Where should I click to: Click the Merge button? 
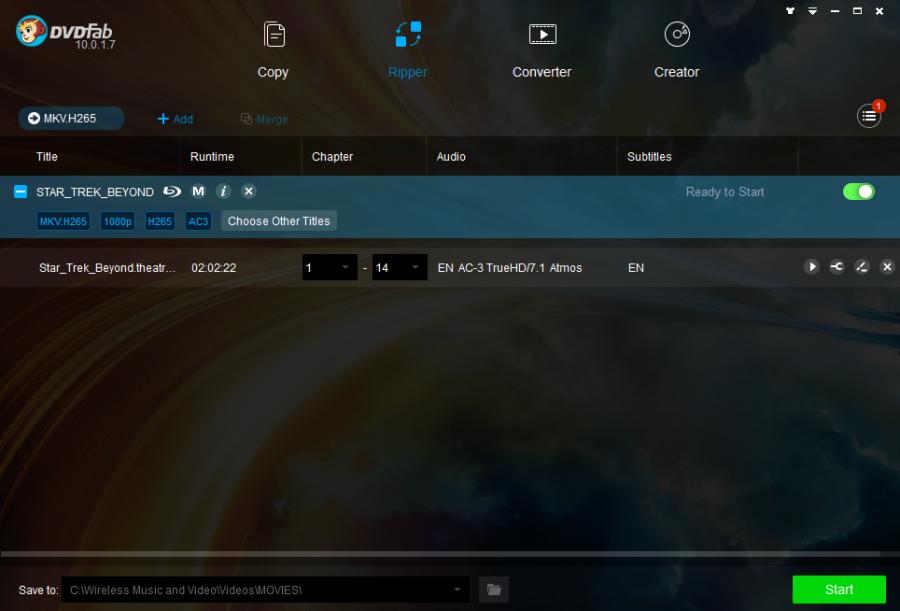[x=264, y=119]
